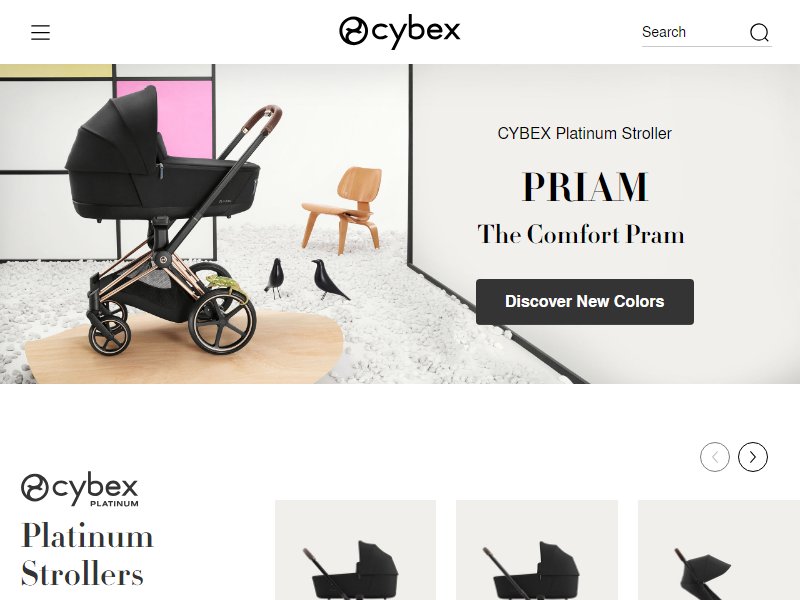Click the wooden chair in hero banner
Image resolution: width=800 pixels, height=600 pixels.
(342, 209)
